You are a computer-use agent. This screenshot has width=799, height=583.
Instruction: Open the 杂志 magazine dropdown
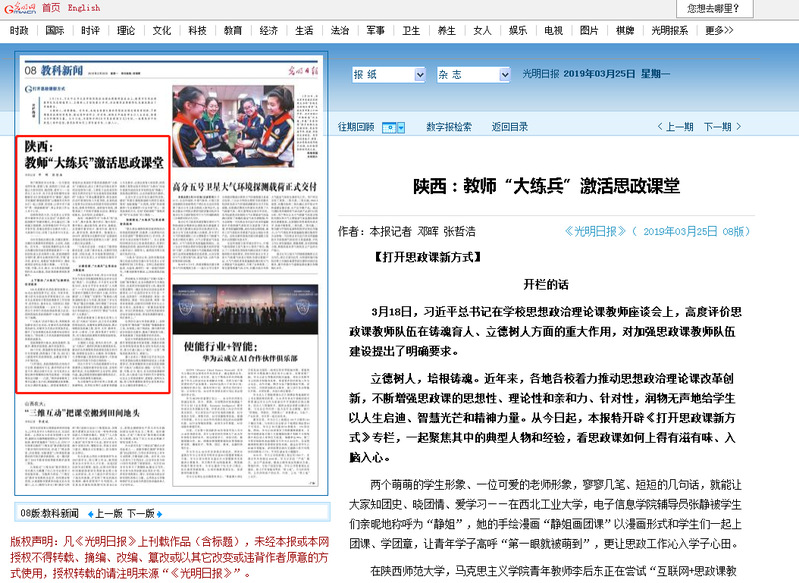click(x=474, y=74)
